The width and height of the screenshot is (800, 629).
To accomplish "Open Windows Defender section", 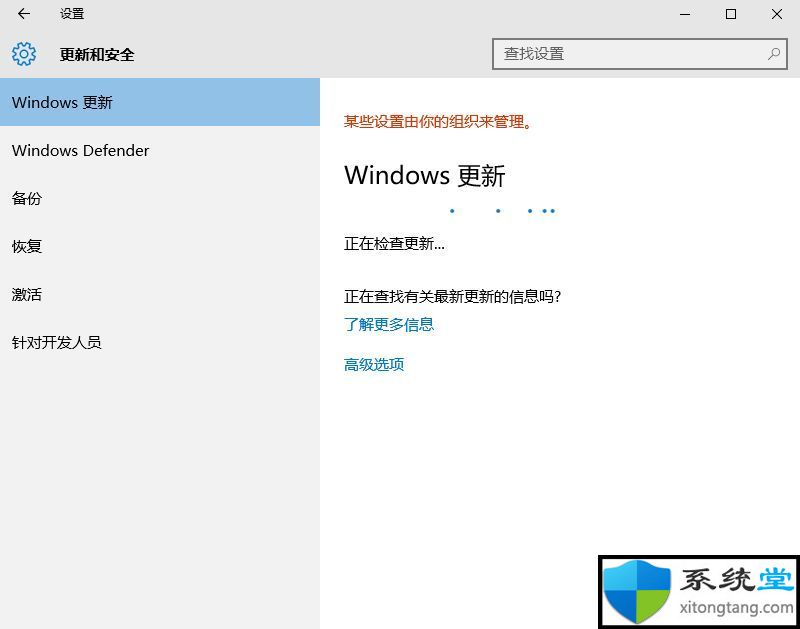I will click(x=160, y=150).
